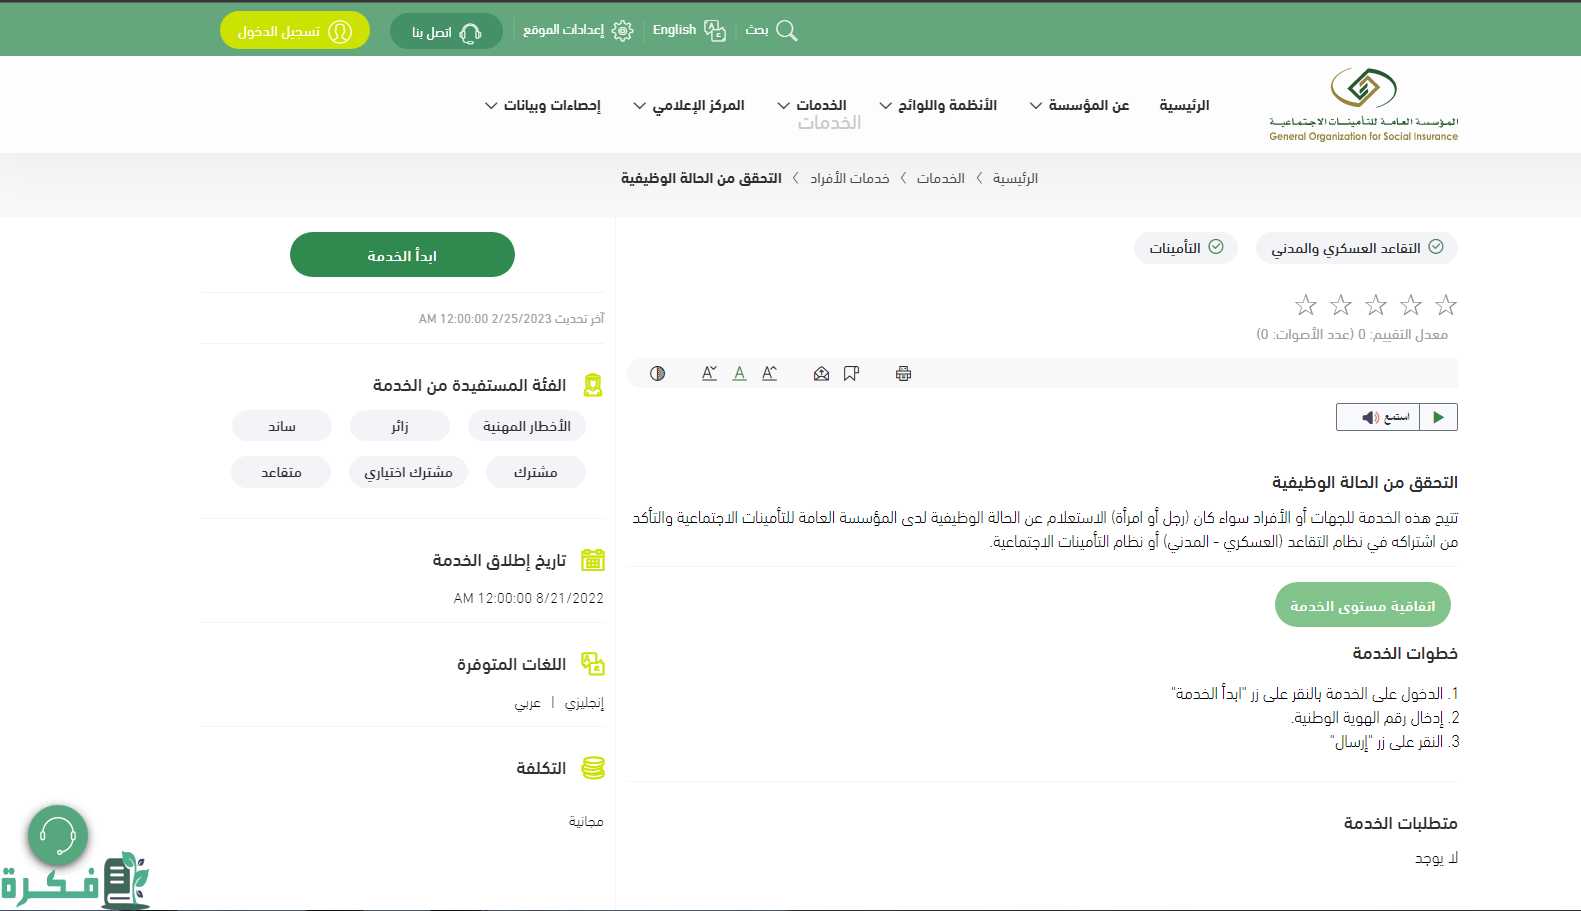Screen dimensions: 1581x911
Task: Click the bookmark icon in toolbar
Action: pos(851,373)
